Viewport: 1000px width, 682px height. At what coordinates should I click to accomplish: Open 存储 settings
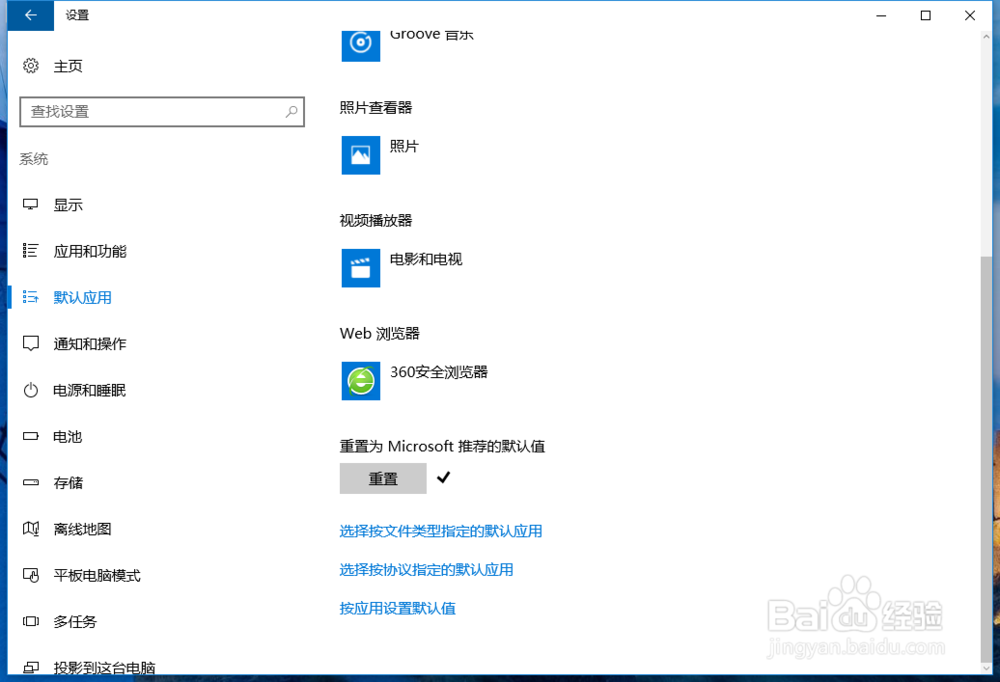tap(68, 482)
